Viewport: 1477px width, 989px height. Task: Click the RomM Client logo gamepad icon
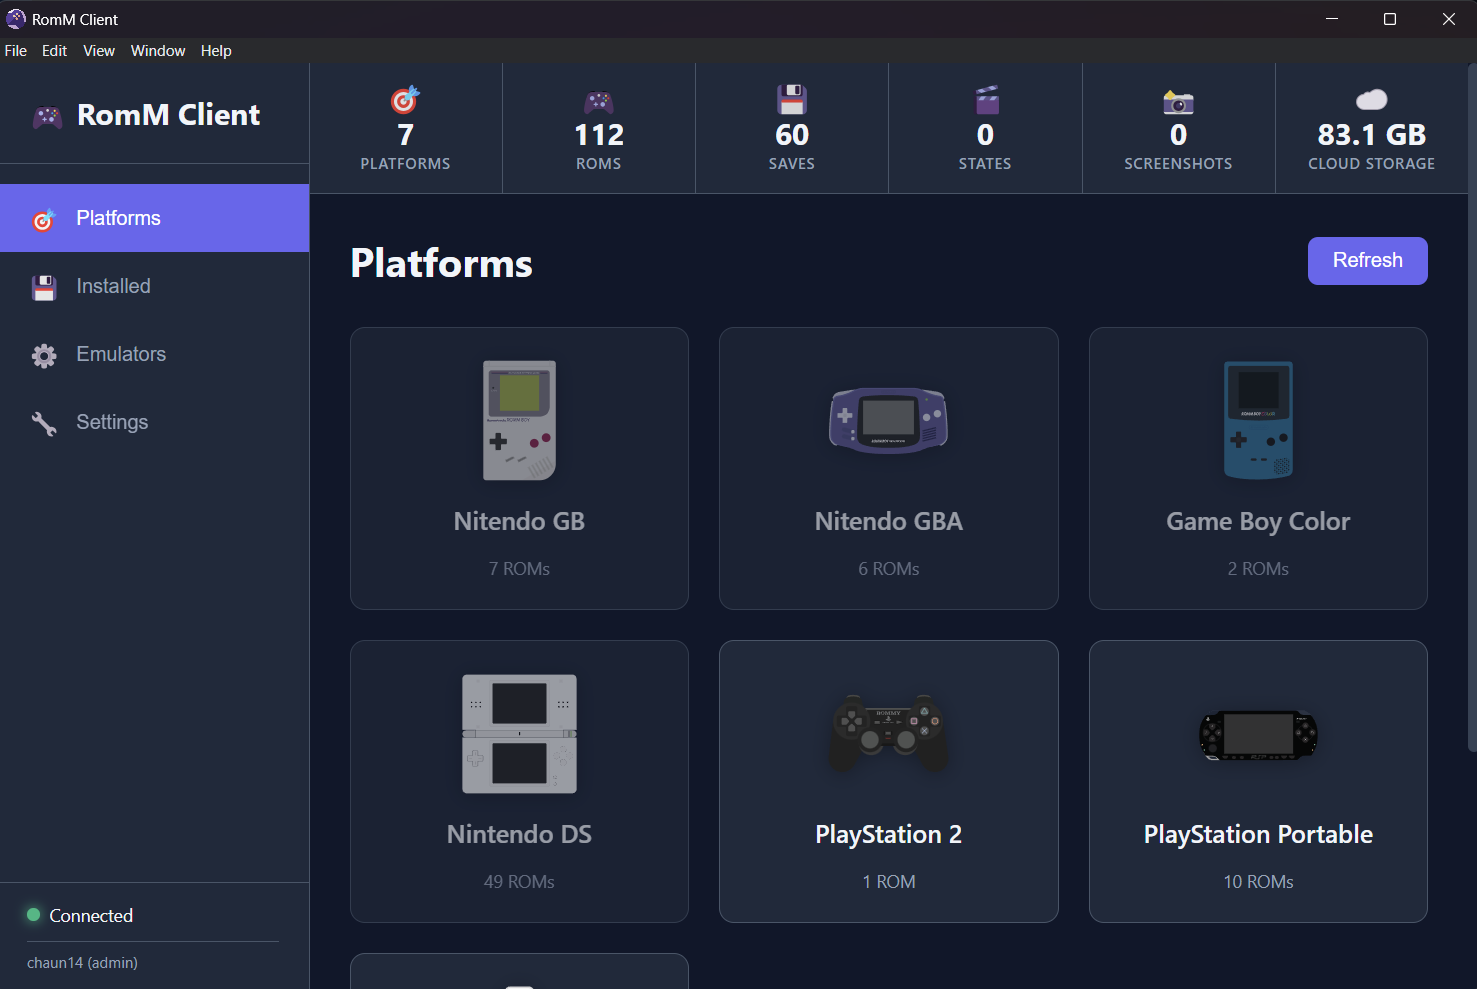[x=46, y=114]
